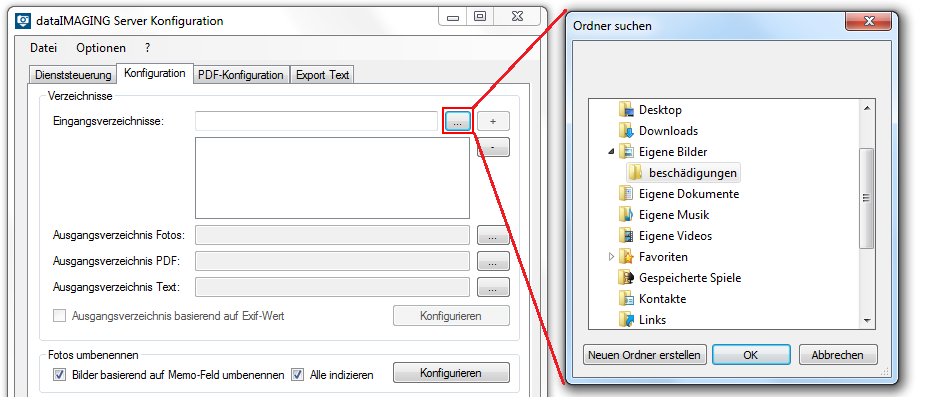Browse for Ausgangsverzeichnis PDF folder
Viewport: 931px width, 404px height.
point(493,261)
